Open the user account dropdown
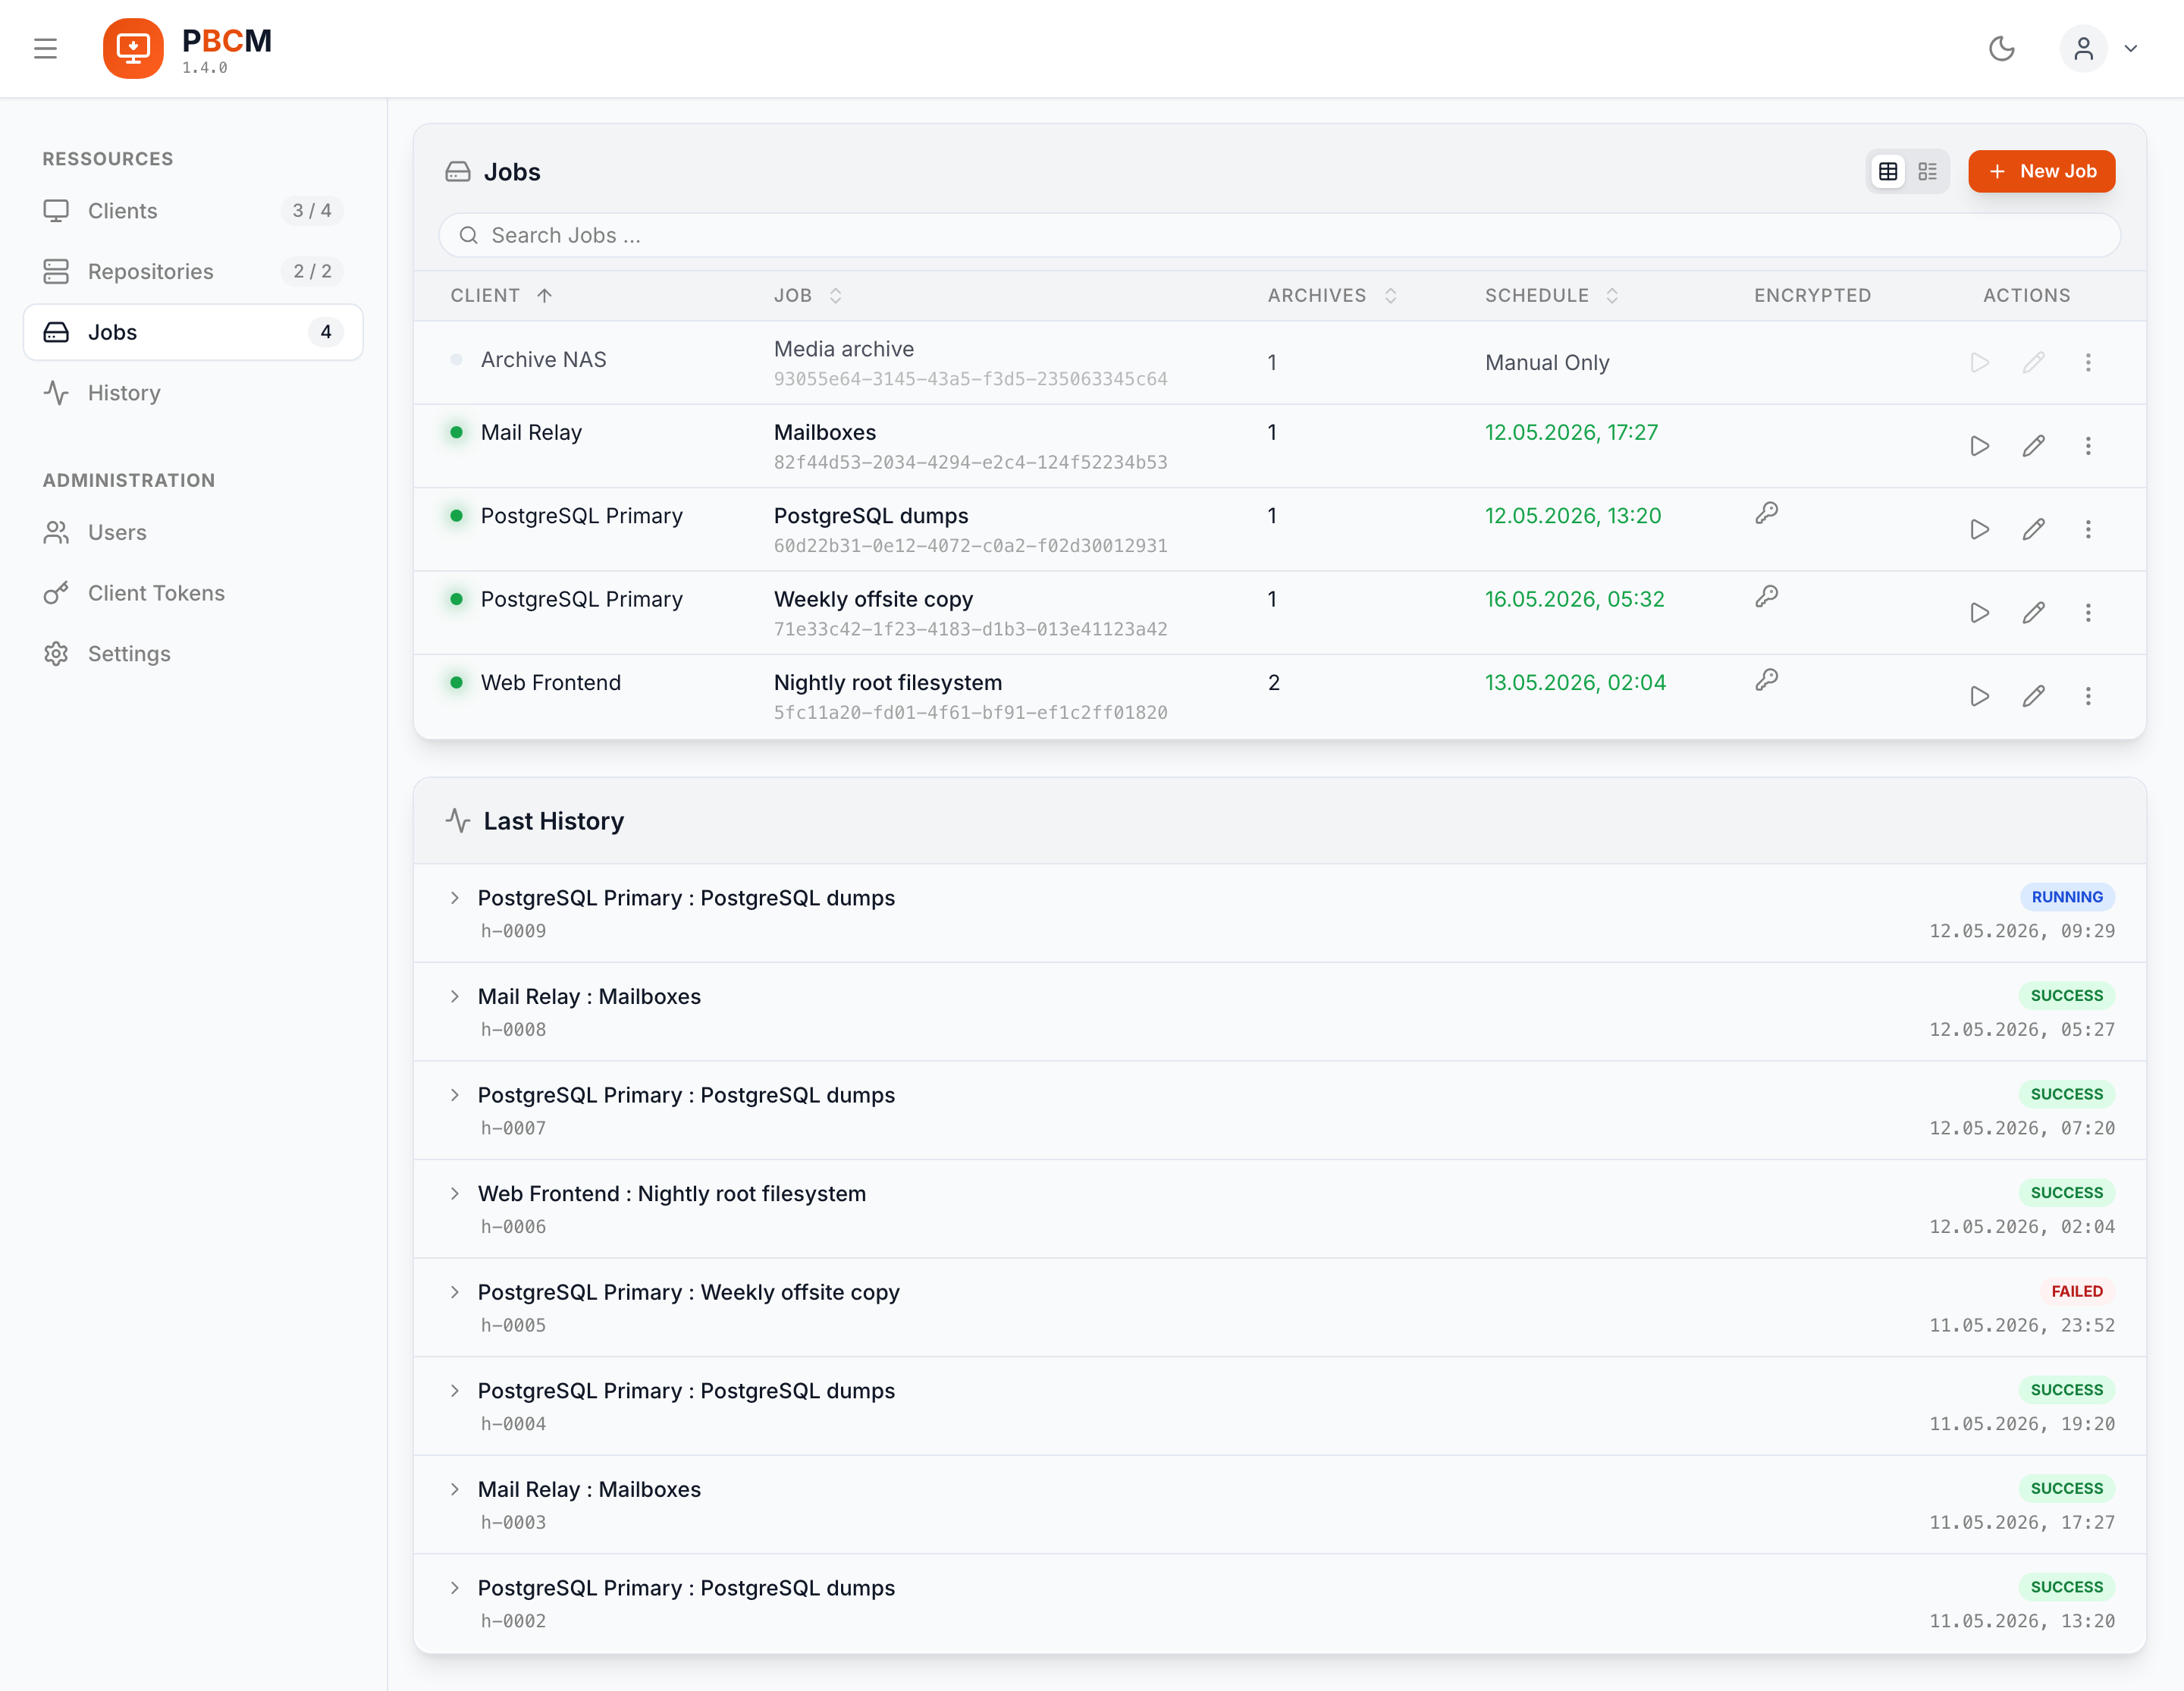 (x=2099, y=48)
